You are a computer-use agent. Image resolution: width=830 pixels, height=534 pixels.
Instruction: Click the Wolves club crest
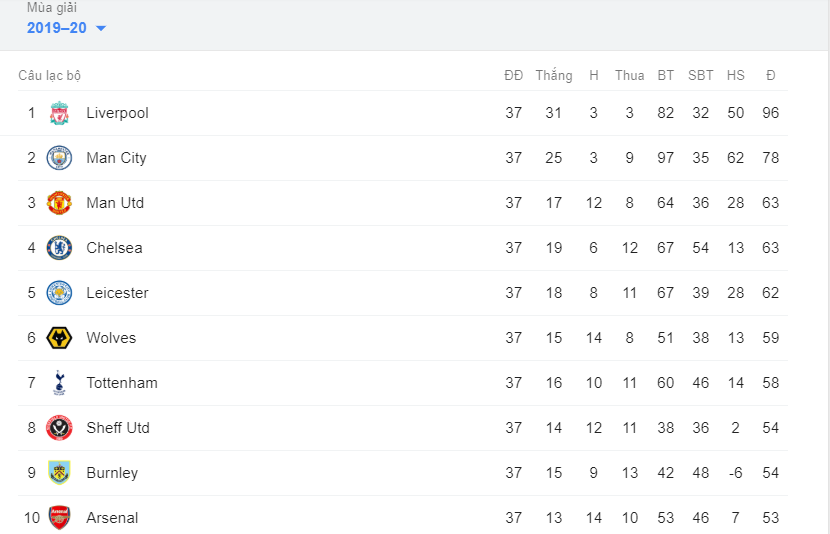(59, 338)
